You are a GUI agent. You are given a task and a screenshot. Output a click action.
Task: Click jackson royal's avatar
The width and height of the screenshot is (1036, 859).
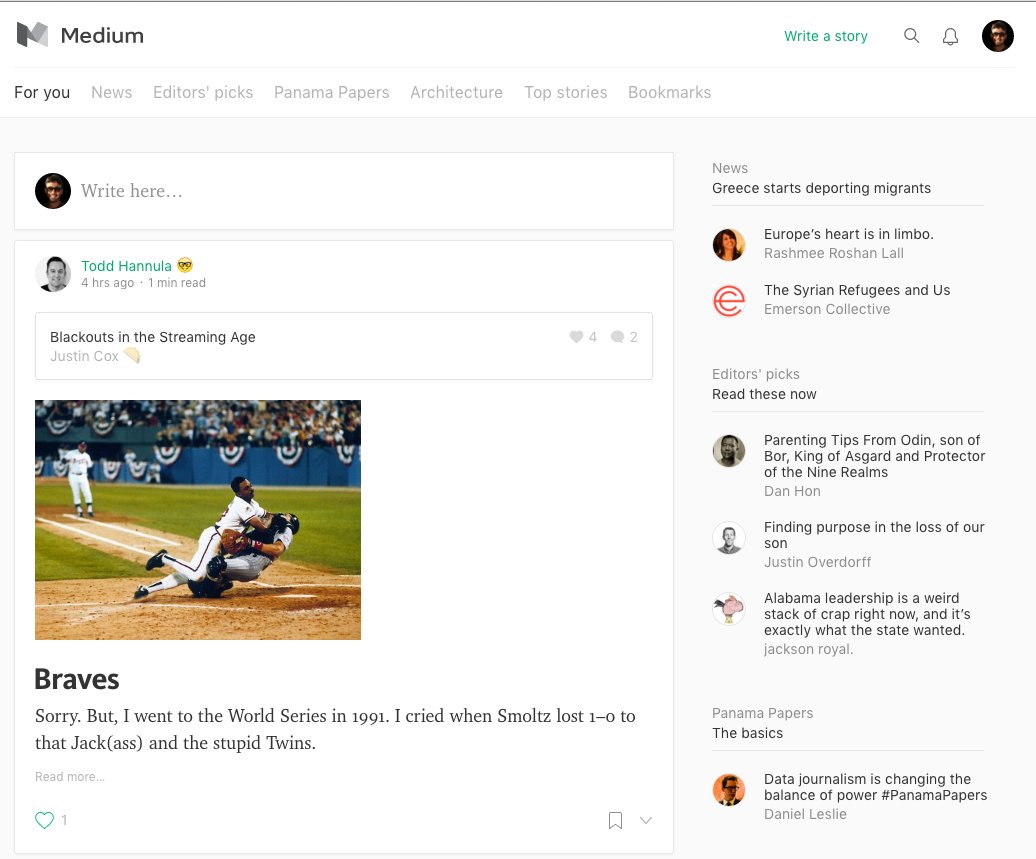[x=729, y=609]
